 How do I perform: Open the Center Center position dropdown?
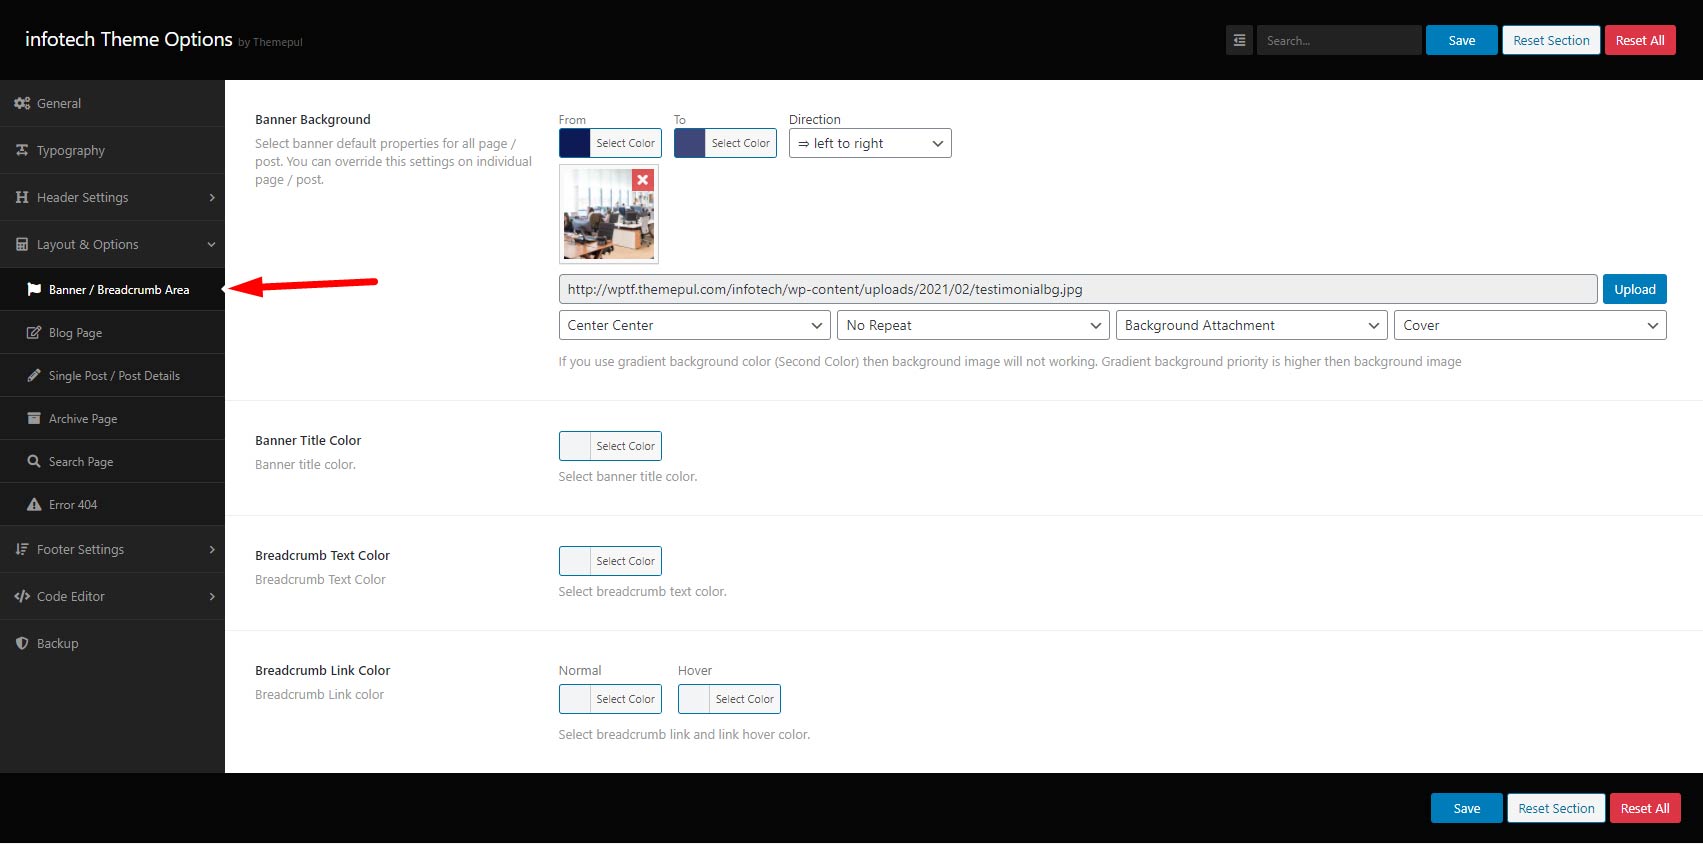point(694,325)
